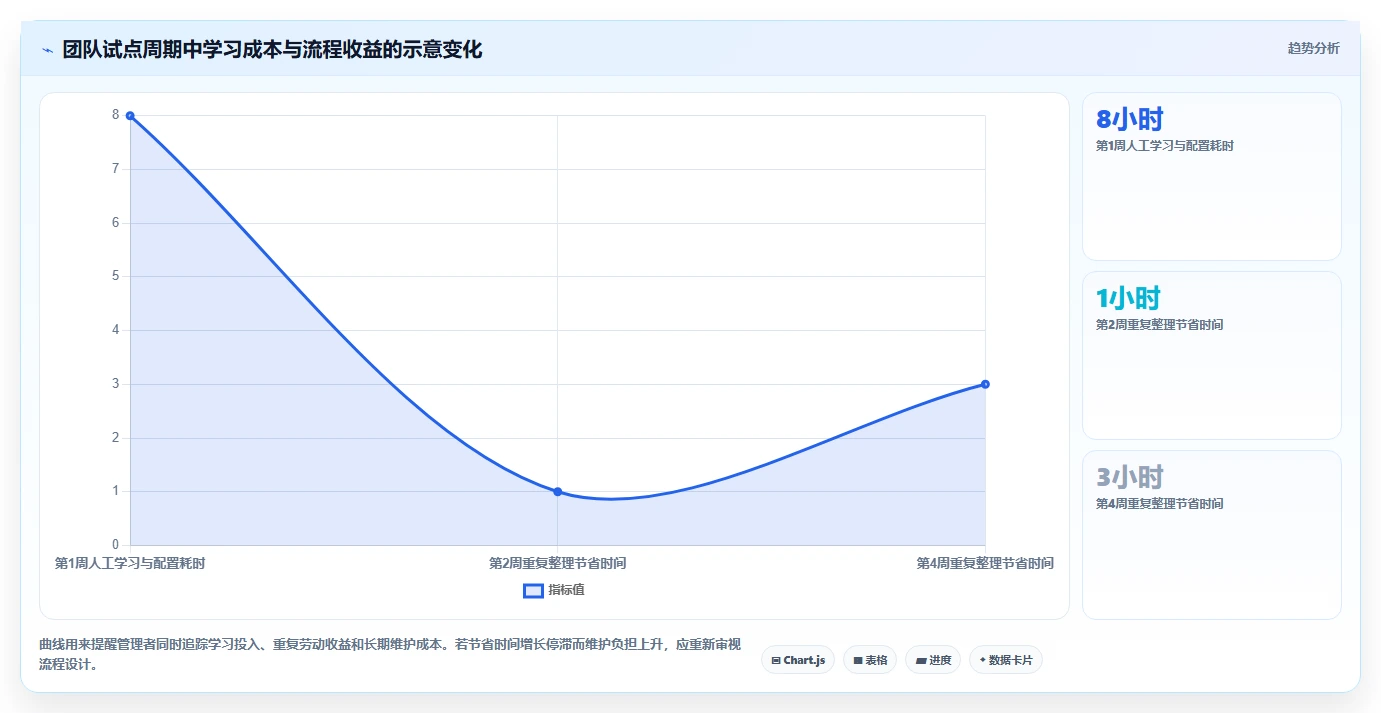The height and width of the screenshot is (713, 1381).
Task: Click the chart title 团队试点周期中学习成本与流程收益的示意变化
Action: (272, 50)
